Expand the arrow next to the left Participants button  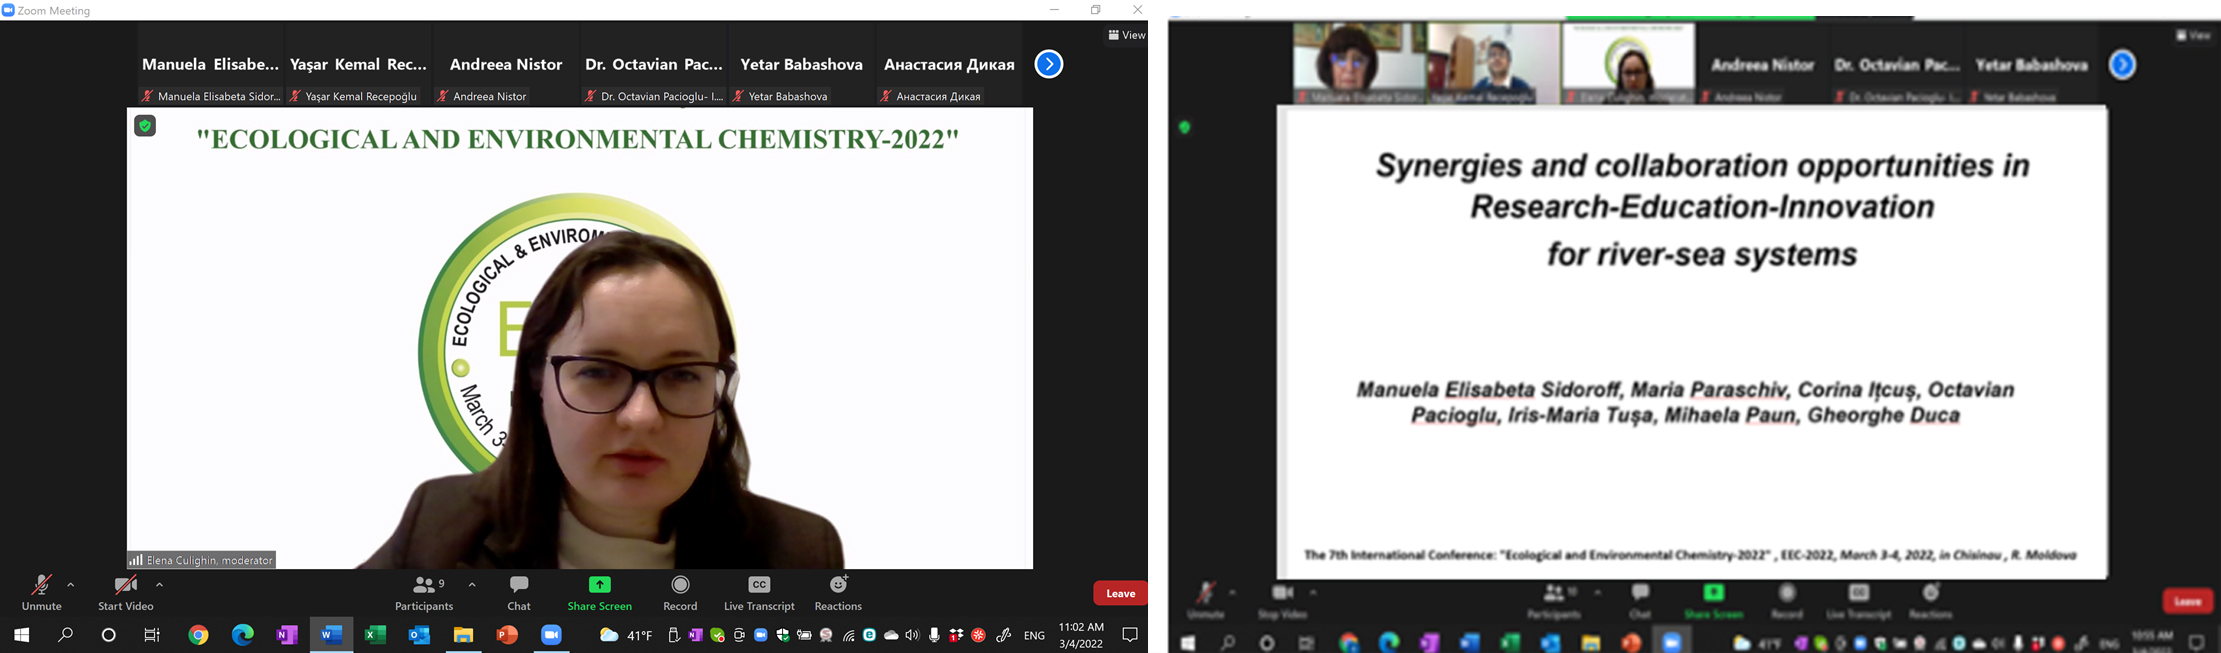click(472, 585)
